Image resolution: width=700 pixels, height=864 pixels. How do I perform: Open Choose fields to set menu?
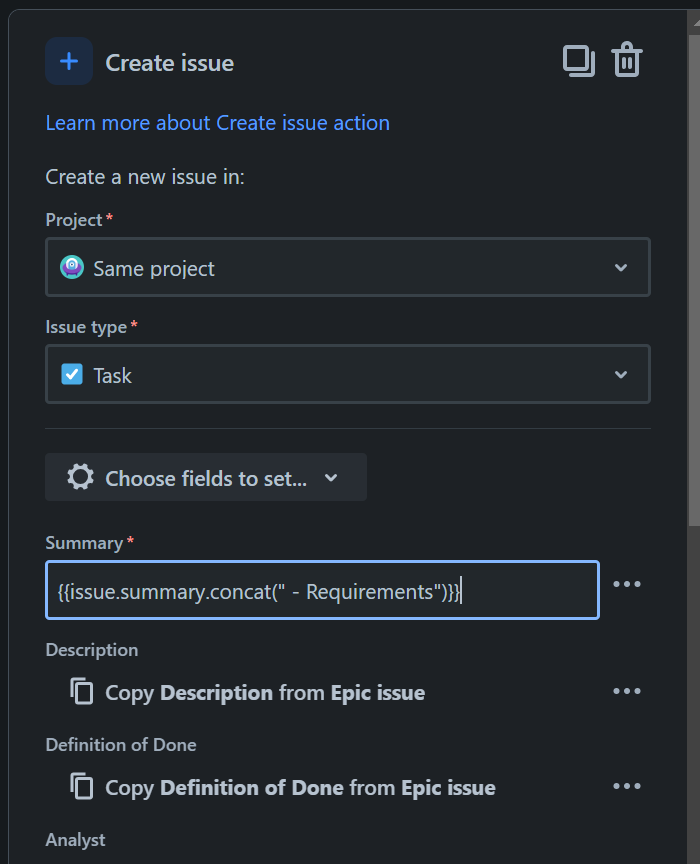tap(206, 478)
